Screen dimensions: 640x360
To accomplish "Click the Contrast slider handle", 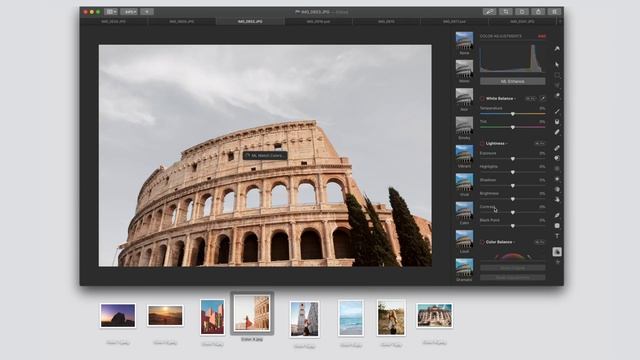I will 513,213.
